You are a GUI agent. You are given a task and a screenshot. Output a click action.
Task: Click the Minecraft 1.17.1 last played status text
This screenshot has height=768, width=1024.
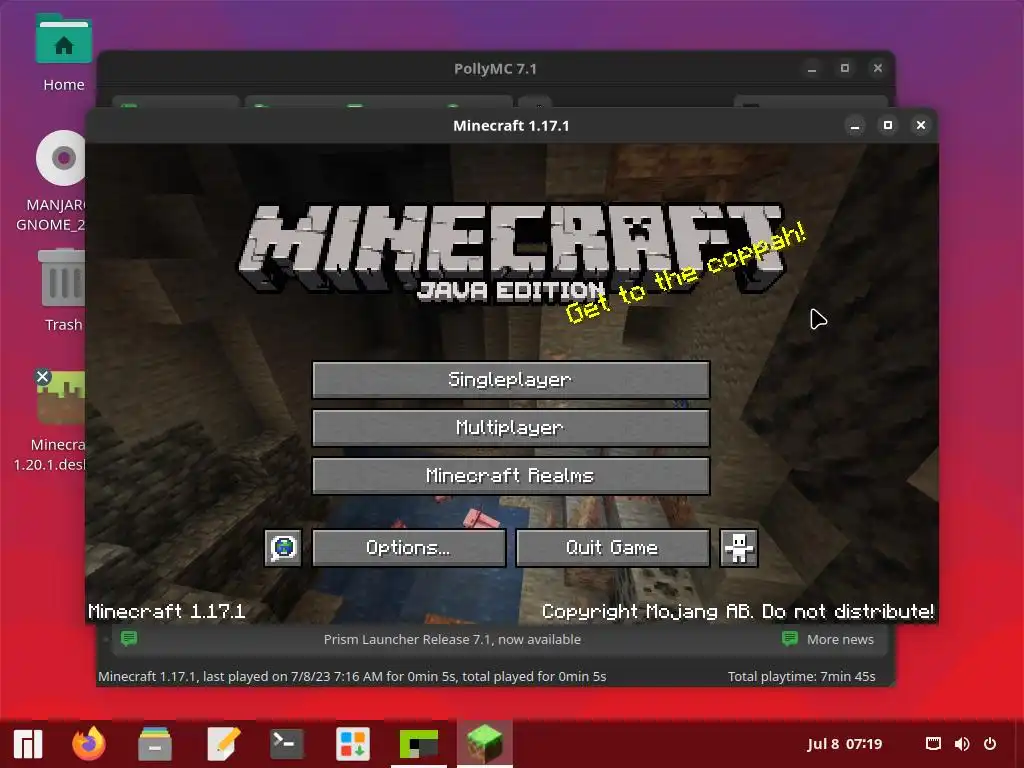point(352,677)
